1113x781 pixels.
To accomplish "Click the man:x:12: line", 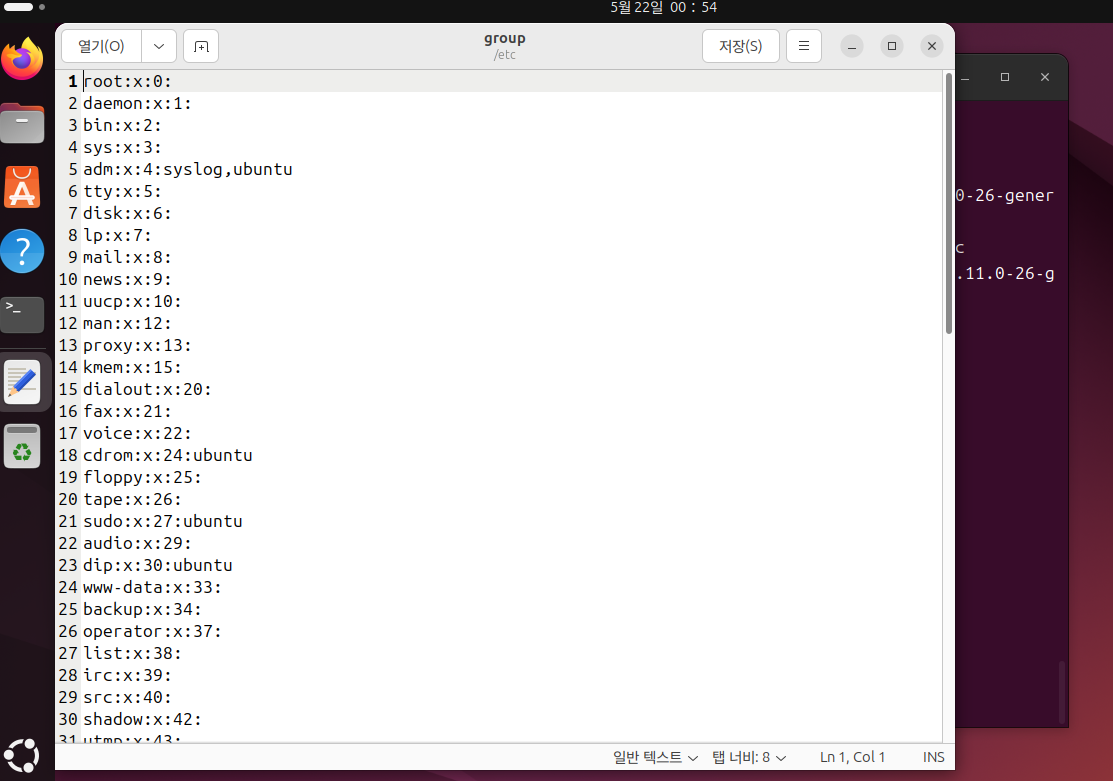I will pyautogui.click(x=127, y=324).
